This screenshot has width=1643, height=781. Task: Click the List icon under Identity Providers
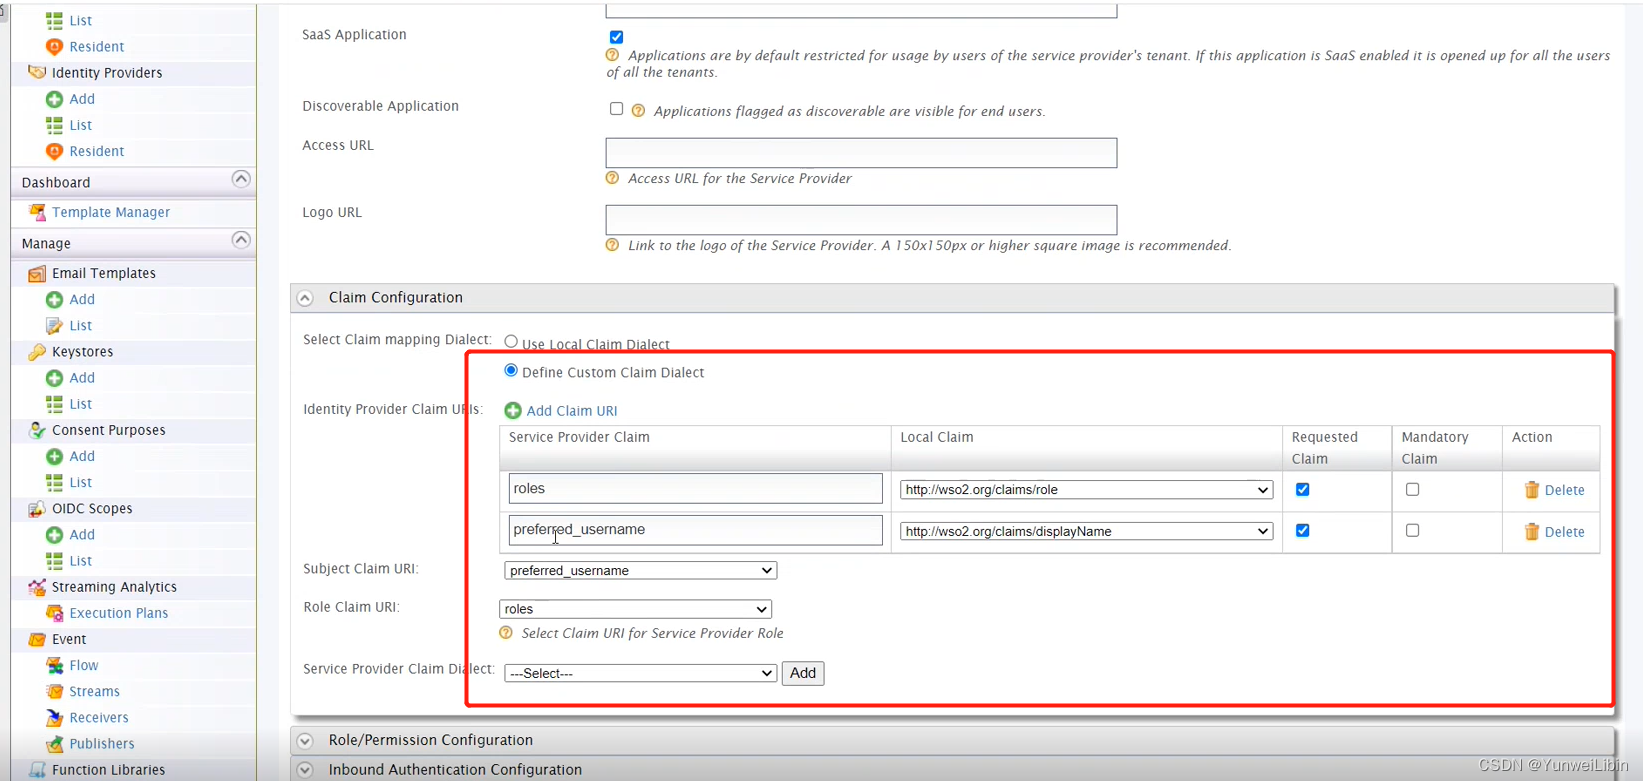pos(54,125)
